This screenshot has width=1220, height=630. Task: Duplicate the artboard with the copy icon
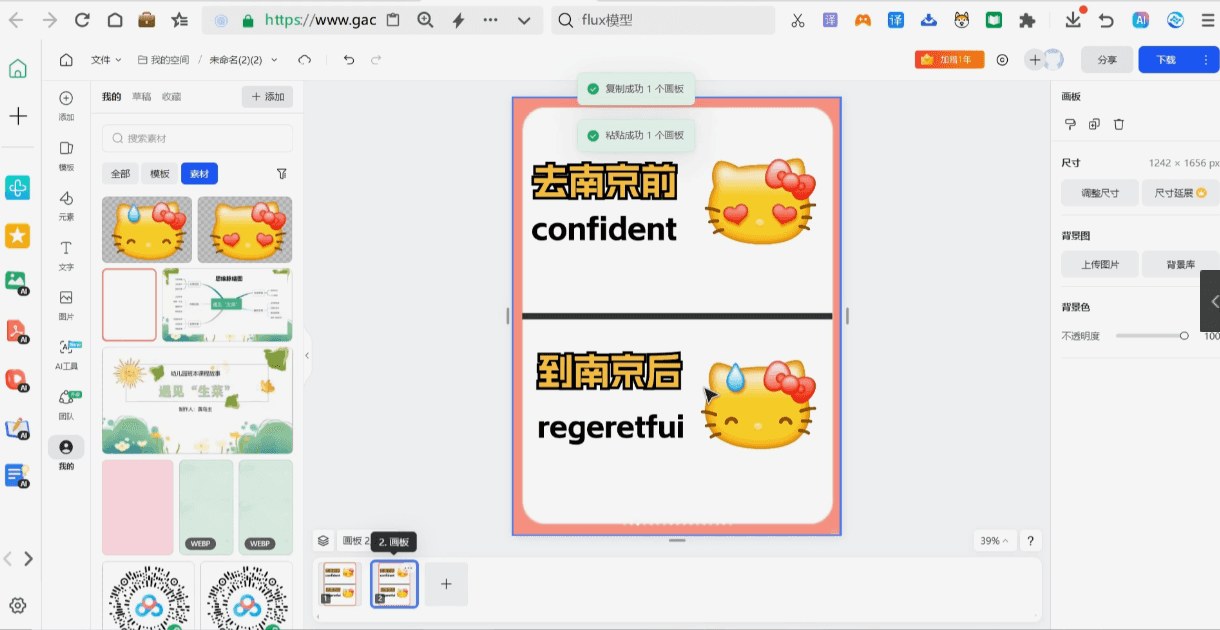click(x=1094, y=124)
